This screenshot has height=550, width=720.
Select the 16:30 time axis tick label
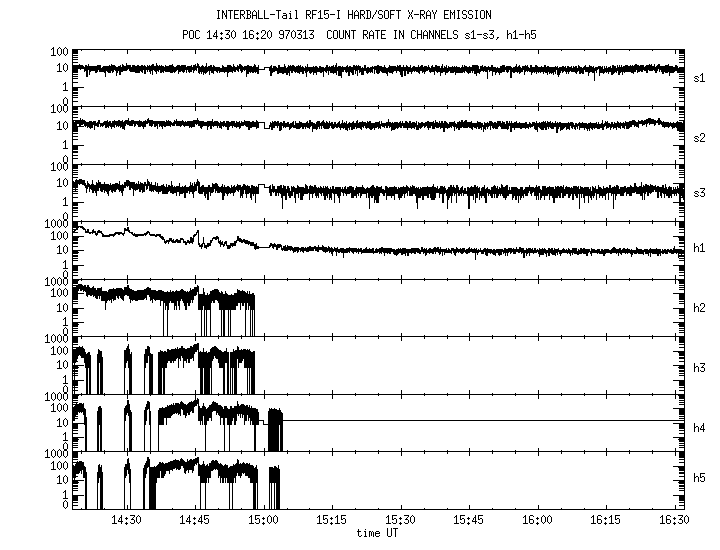[x=676, y=522]
